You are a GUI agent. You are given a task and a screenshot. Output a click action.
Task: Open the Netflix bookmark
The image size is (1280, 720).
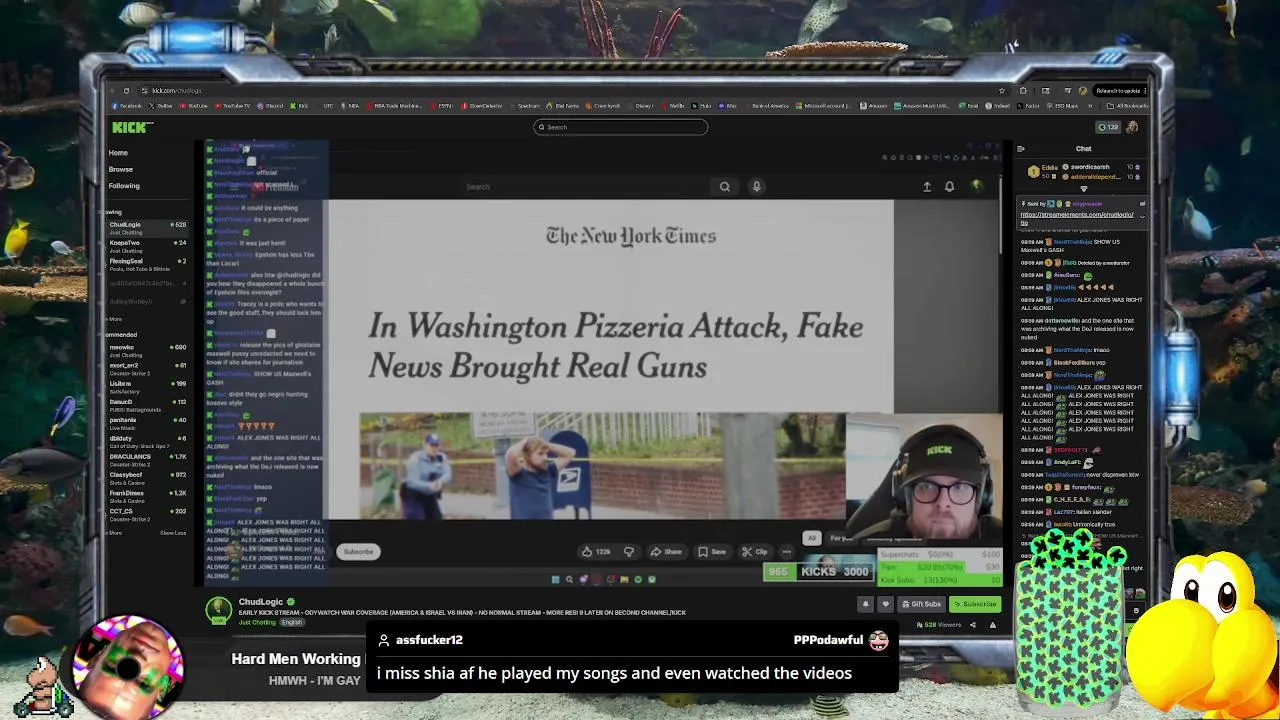tap(673, 106)
